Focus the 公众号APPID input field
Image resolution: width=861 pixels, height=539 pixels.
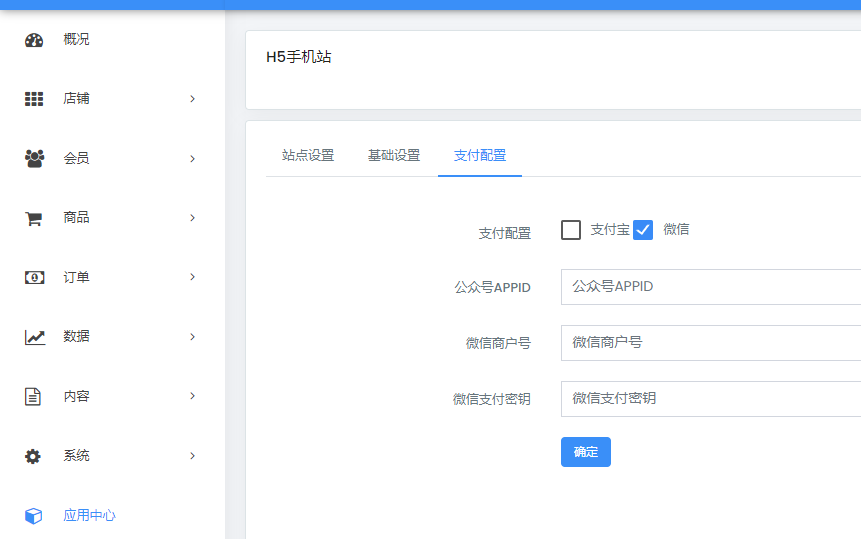[x=710, y=286]
